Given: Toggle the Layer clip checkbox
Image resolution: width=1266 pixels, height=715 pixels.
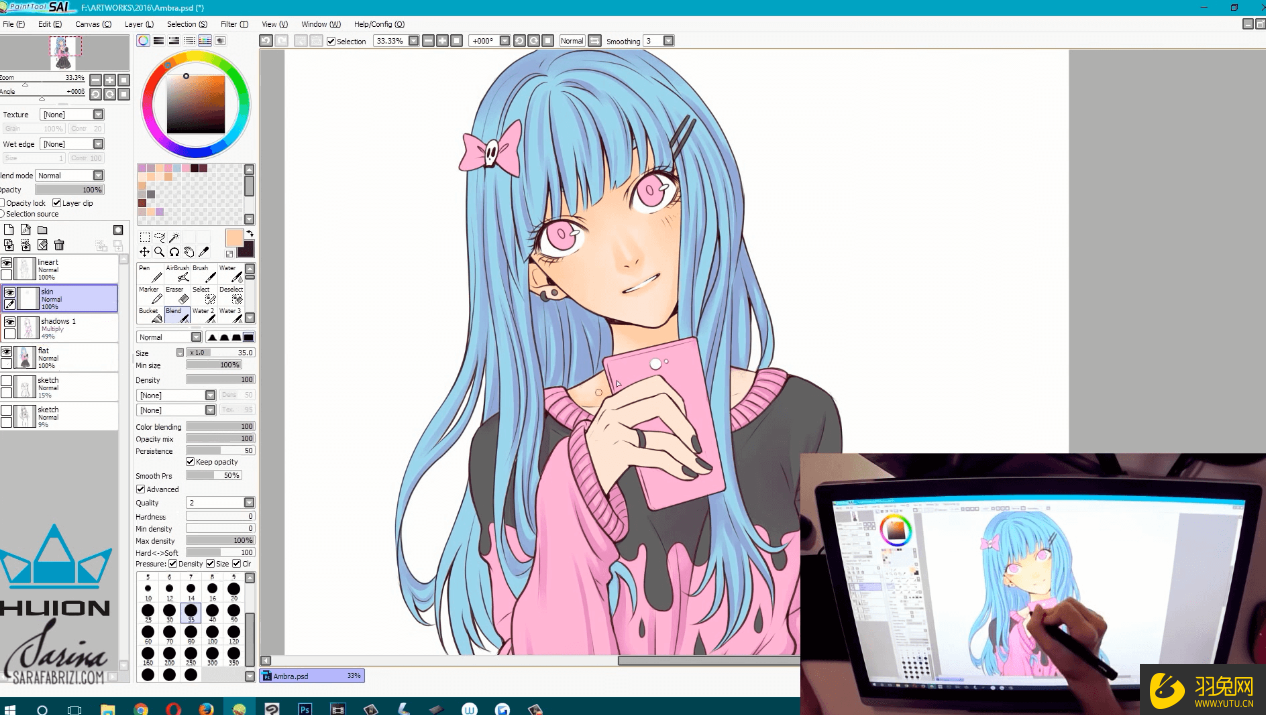Looking at the screenshot, I should pos(57,203).
